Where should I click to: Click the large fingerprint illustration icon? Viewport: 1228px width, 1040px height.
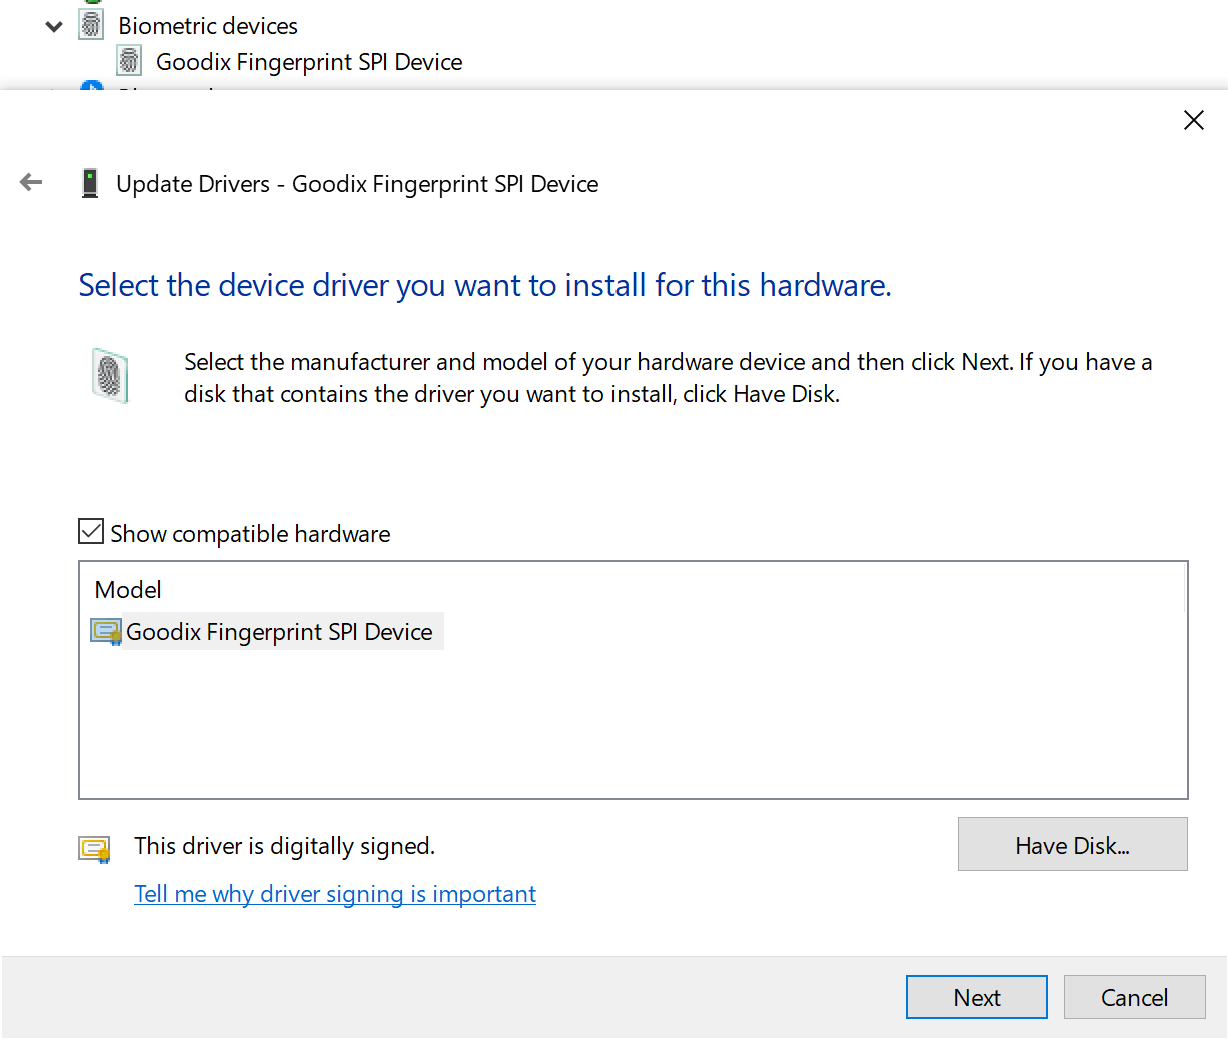[110, 377]
